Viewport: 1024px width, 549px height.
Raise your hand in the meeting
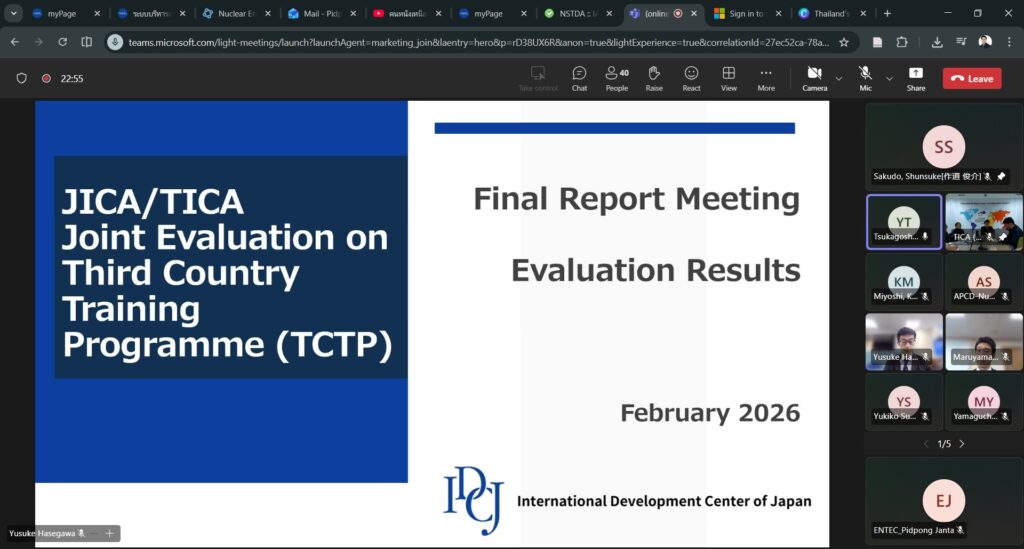click(x=654, y=78)
